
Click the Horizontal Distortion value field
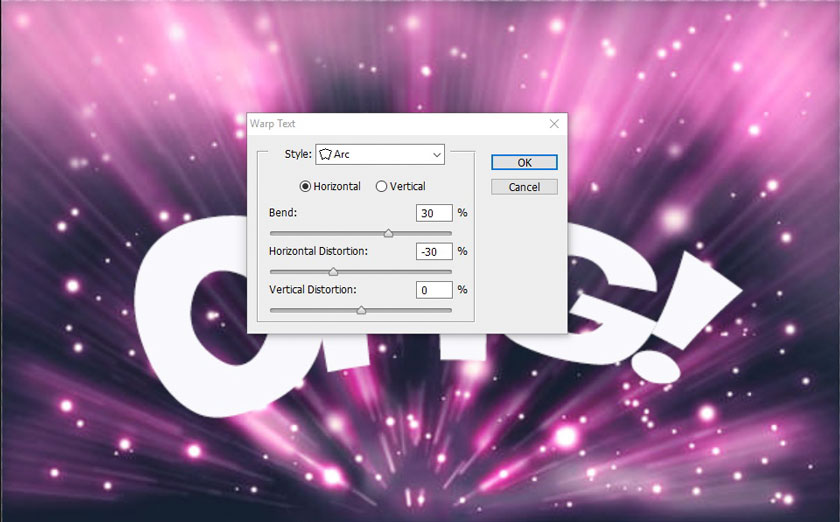434,251
